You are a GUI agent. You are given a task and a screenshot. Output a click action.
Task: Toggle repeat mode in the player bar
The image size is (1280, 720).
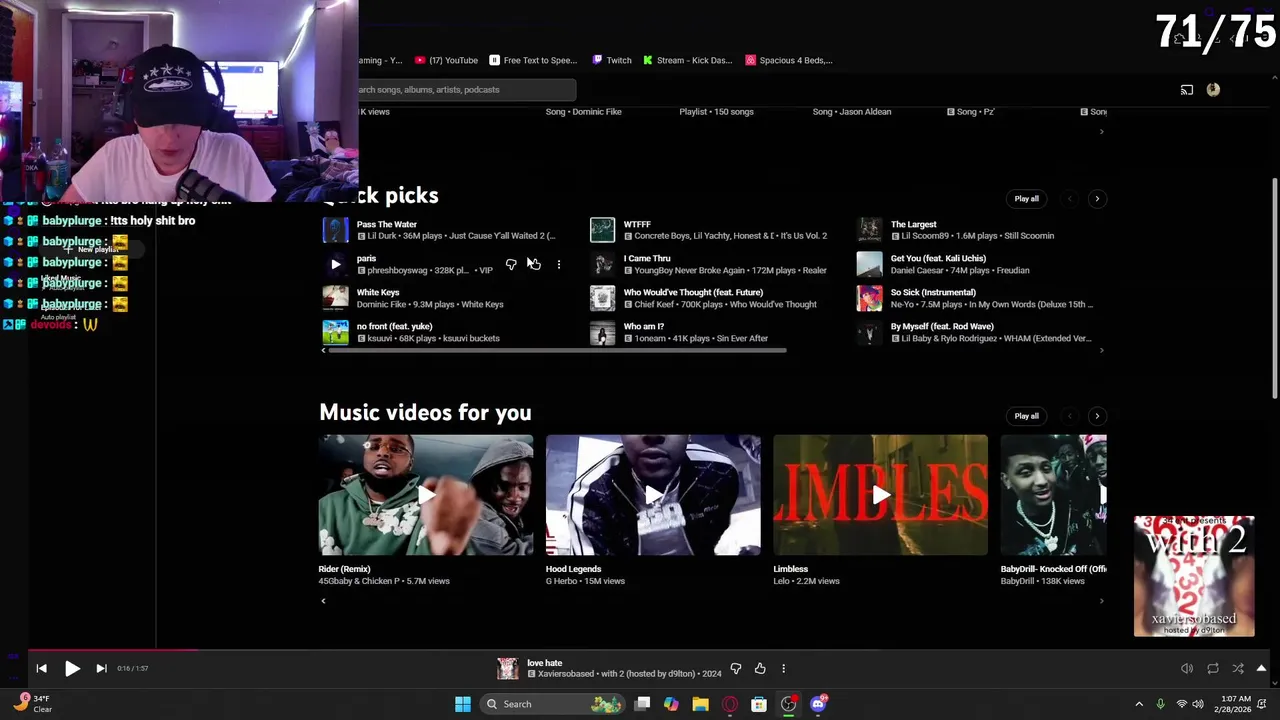(1213, 668)
